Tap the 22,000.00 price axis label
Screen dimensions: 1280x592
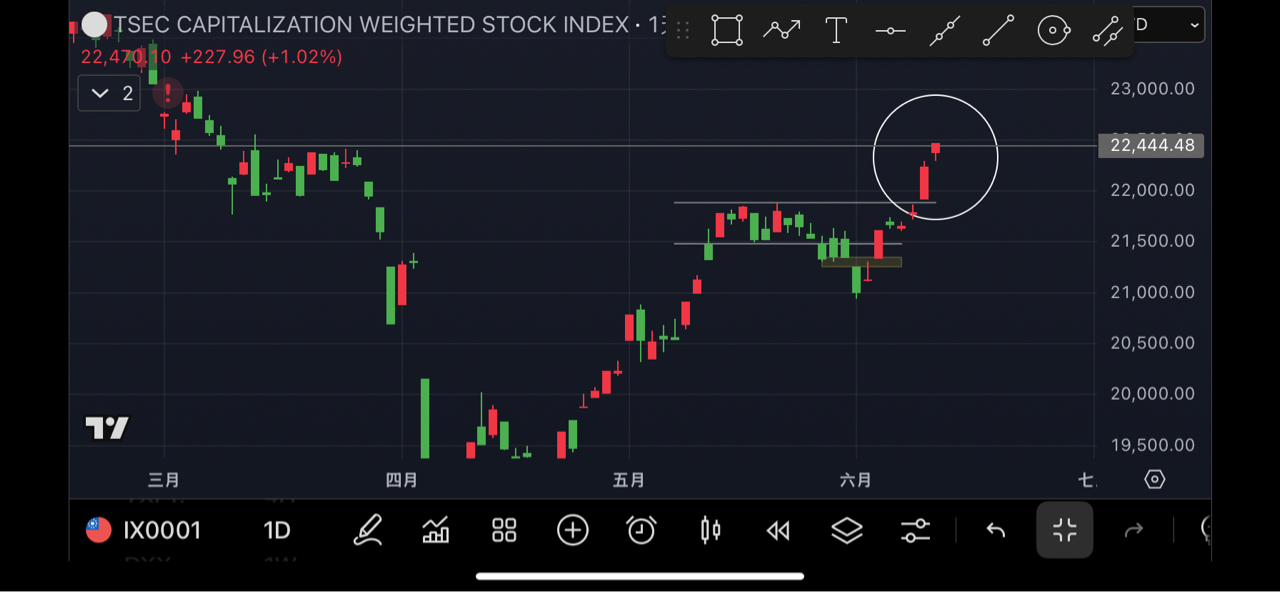pos(1153,190)
